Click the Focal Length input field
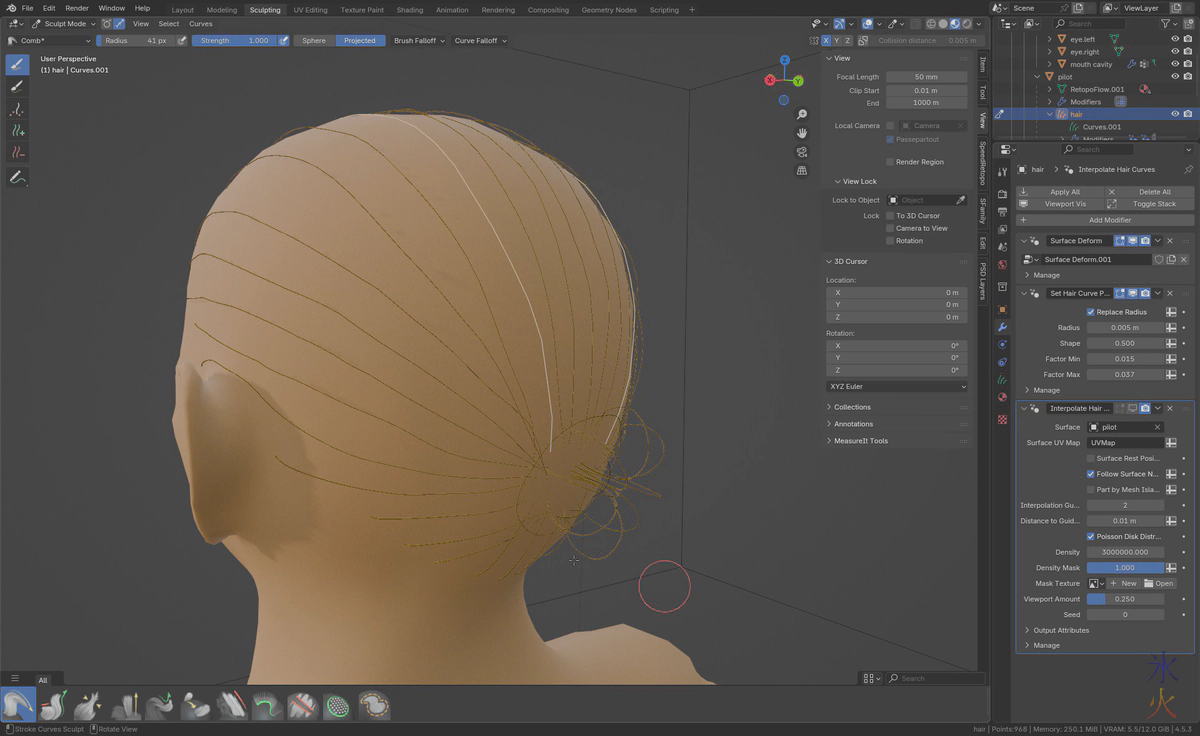Image resolution: width=1200 pixels, height=736 pixels. 926,77
